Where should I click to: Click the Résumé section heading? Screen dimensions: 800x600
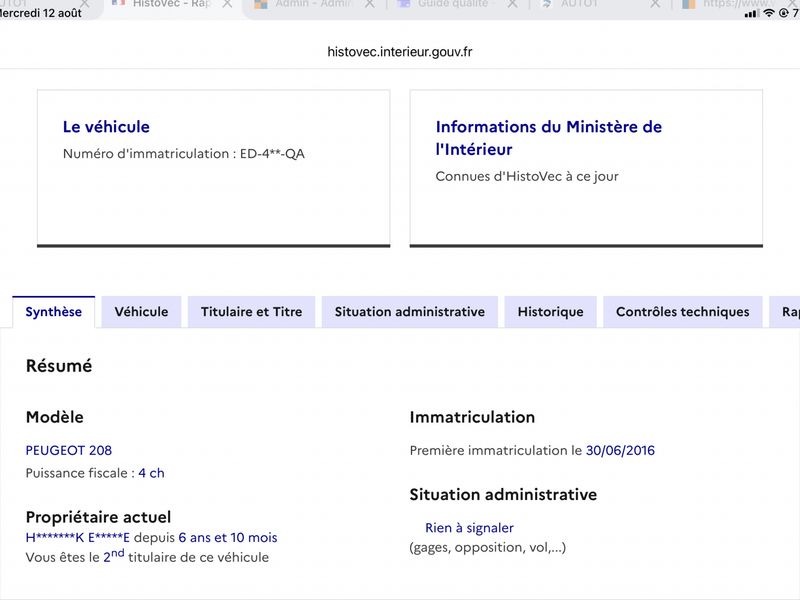point(59,366)
